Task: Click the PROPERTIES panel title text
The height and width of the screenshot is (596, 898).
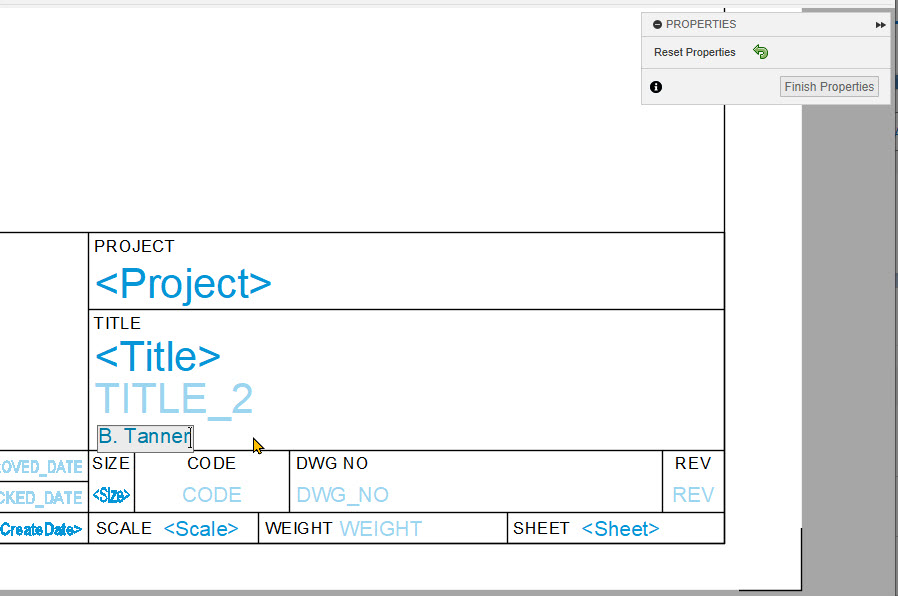Action: [701, 24]
